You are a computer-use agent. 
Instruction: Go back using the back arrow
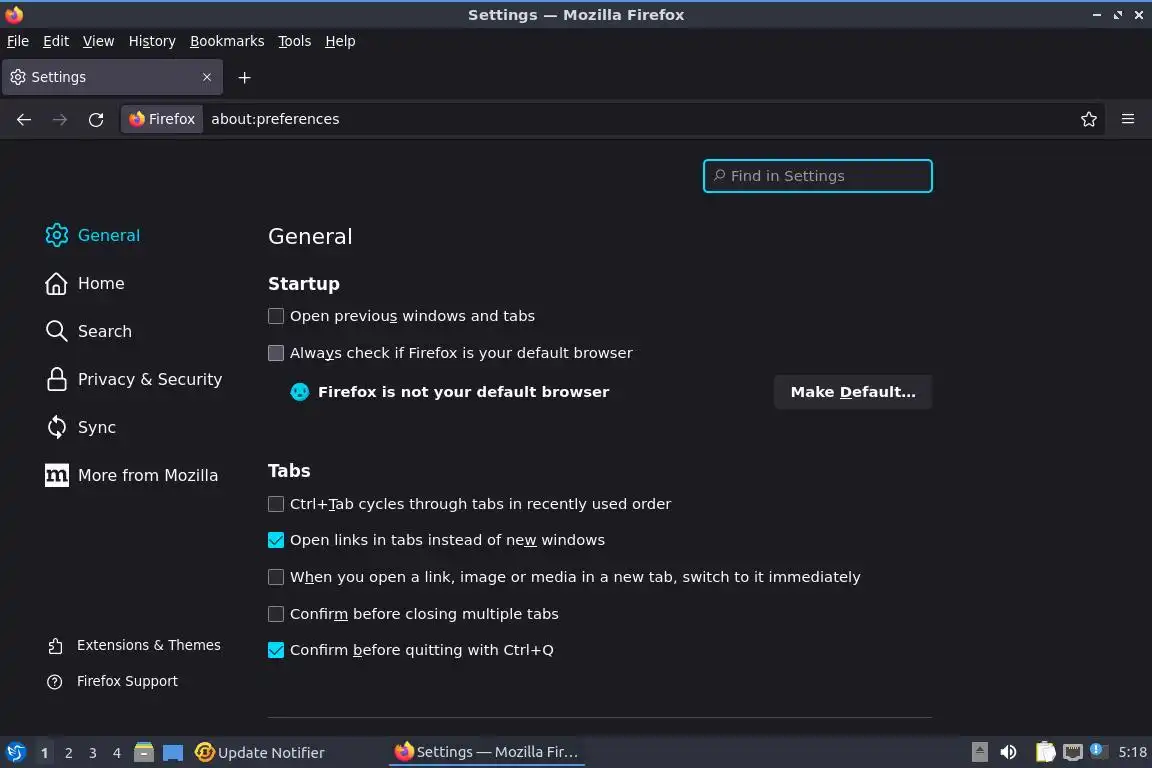(24, 119)
